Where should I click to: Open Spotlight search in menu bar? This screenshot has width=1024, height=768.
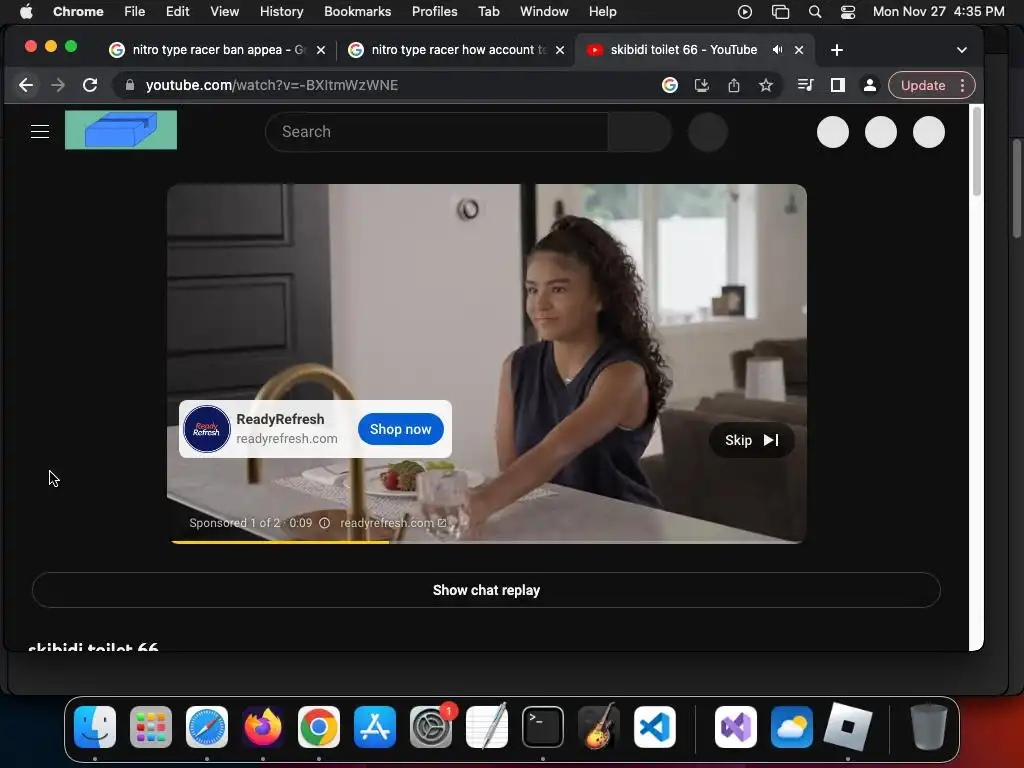coord(814,12)
